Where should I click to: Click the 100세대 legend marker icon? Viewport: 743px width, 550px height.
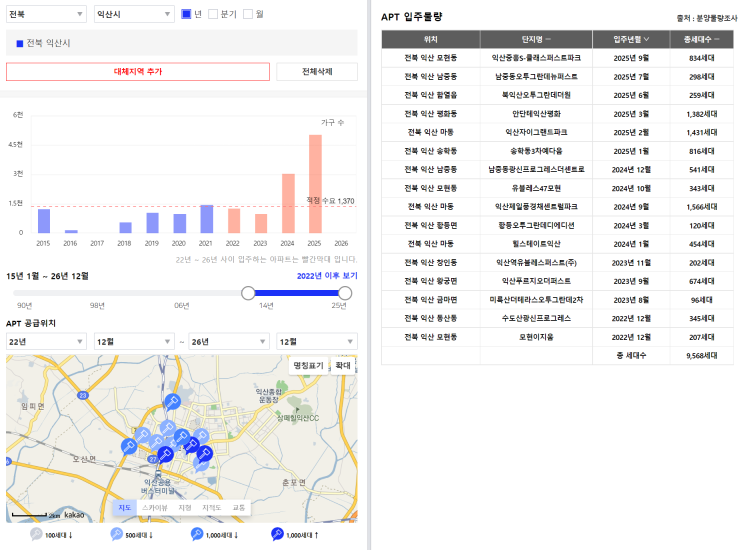(36, 534)
